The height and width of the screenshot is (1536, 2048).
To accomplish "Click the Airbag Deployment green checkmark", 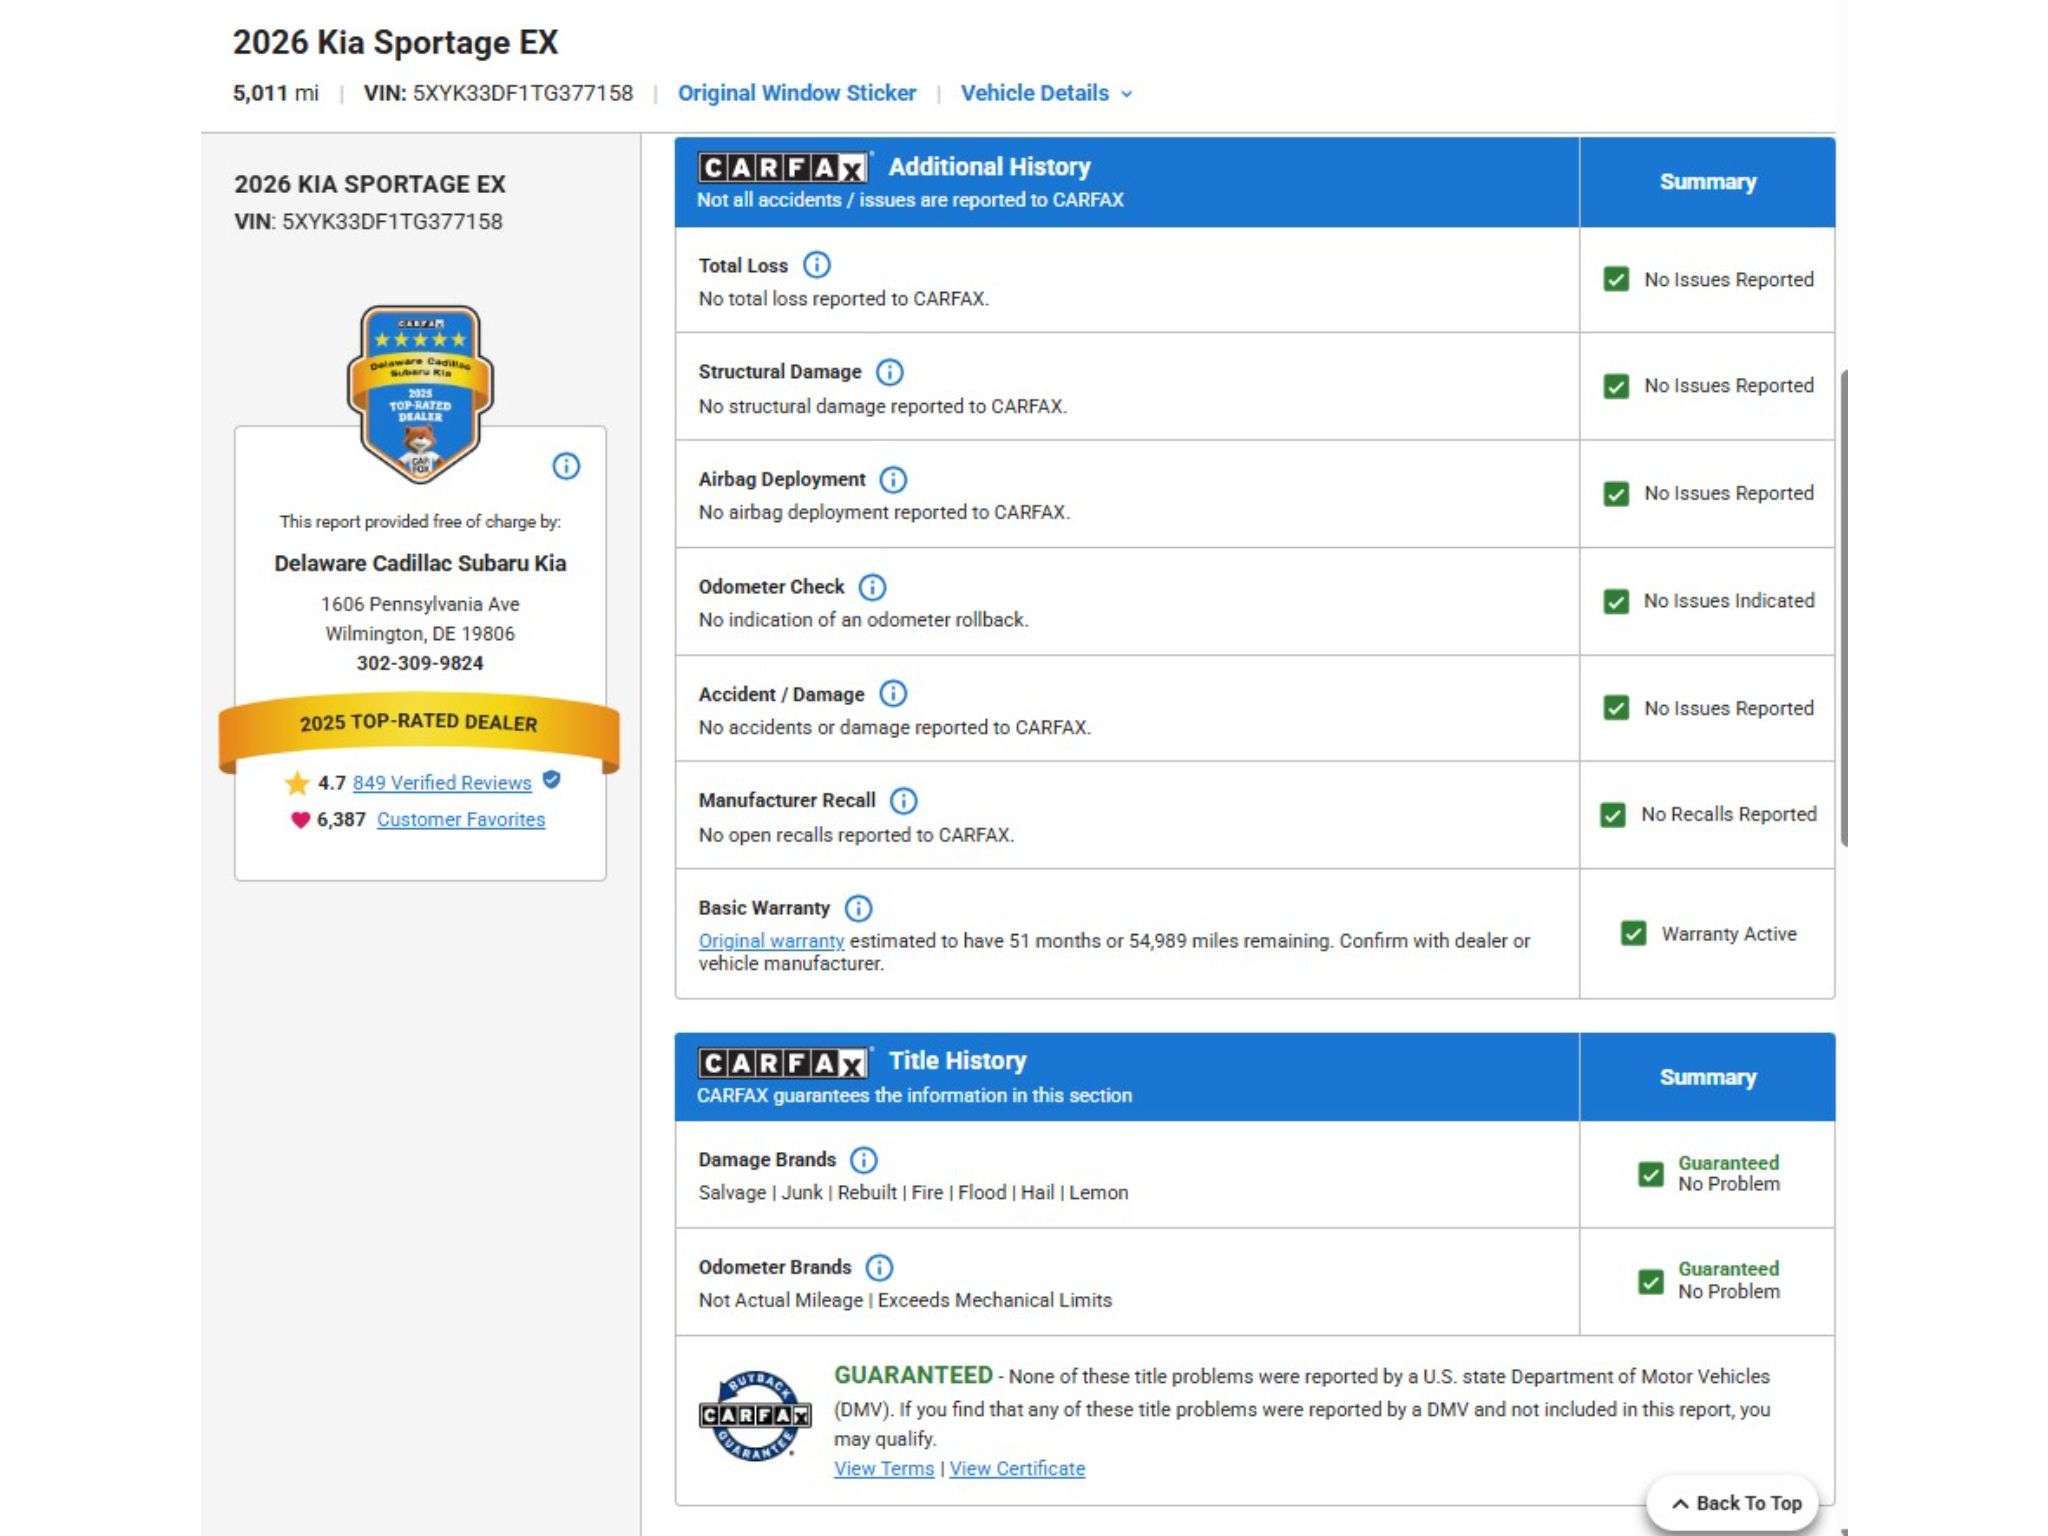I will point(1616,494).
